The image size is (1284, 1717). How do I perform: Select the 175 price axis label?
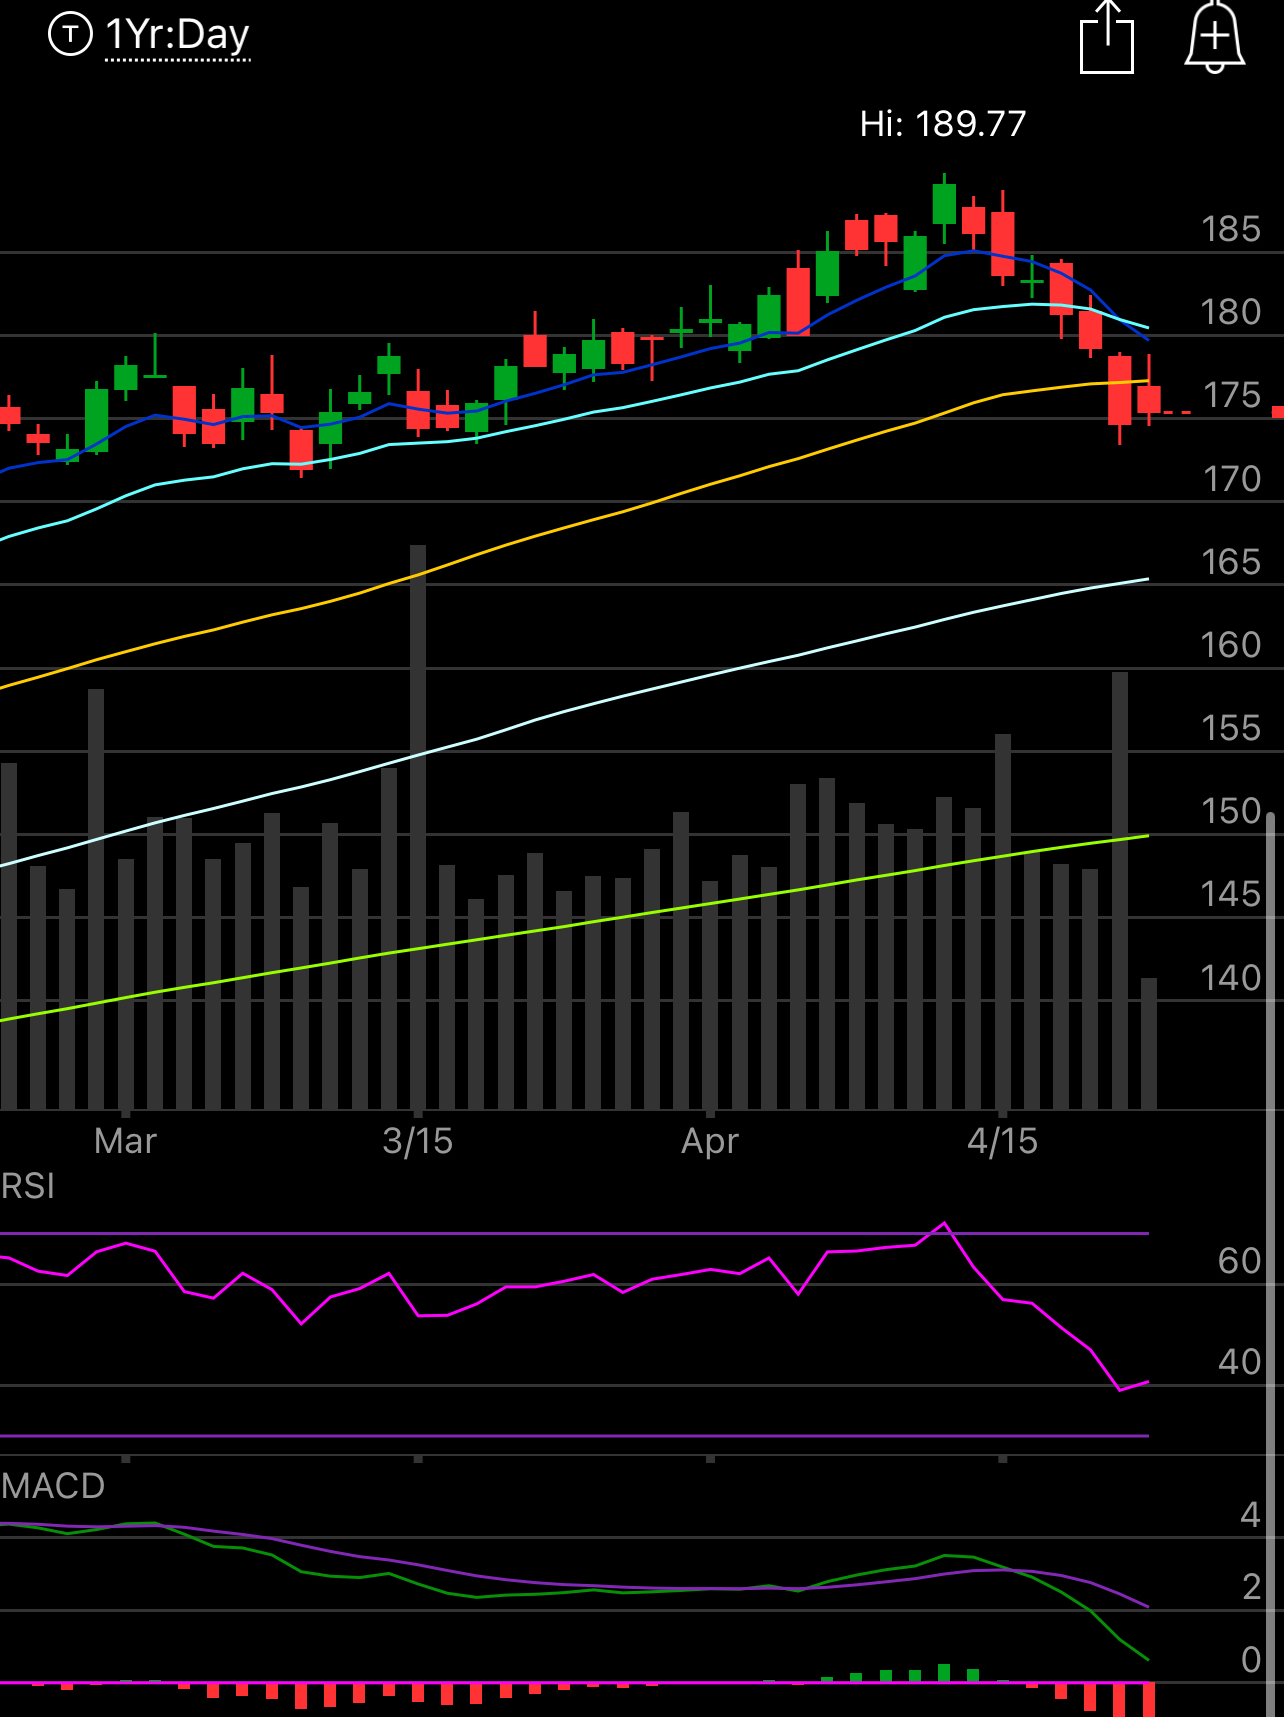(1231, 395)
